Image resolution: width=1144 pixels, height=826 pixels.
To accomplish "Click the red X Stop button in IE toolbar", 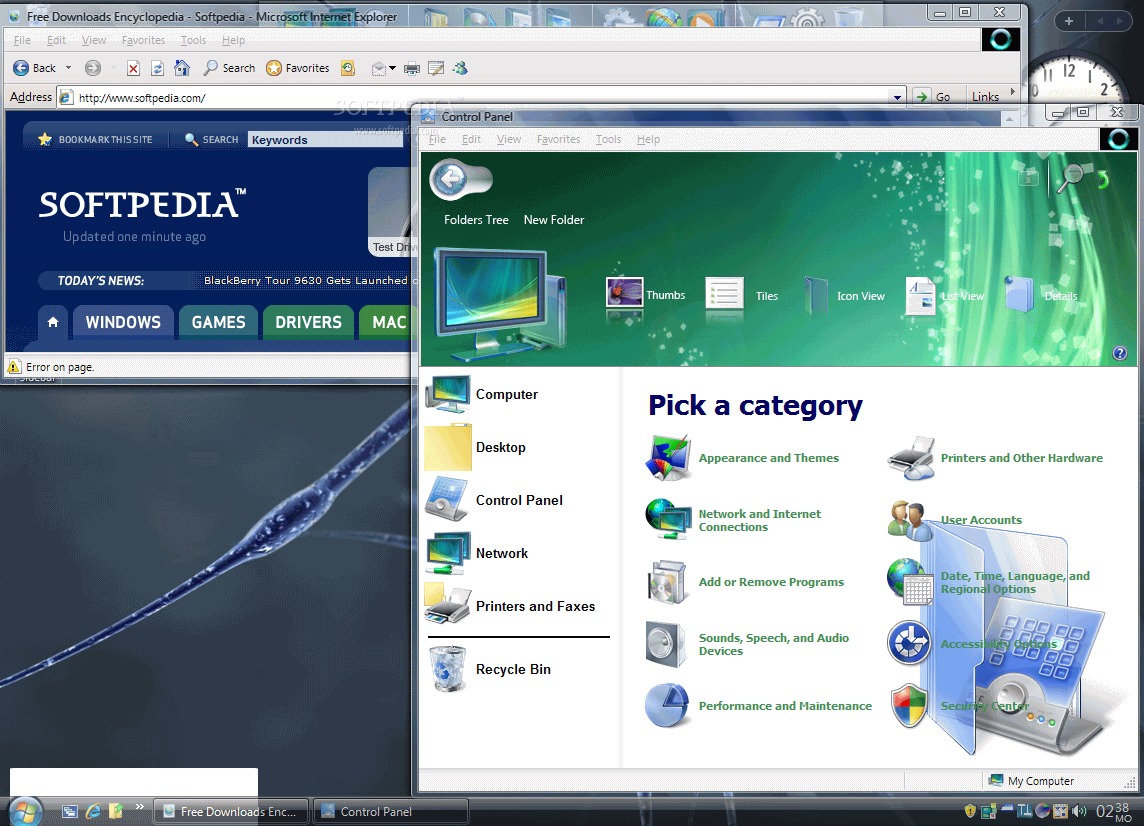I will tap(133, 69).
